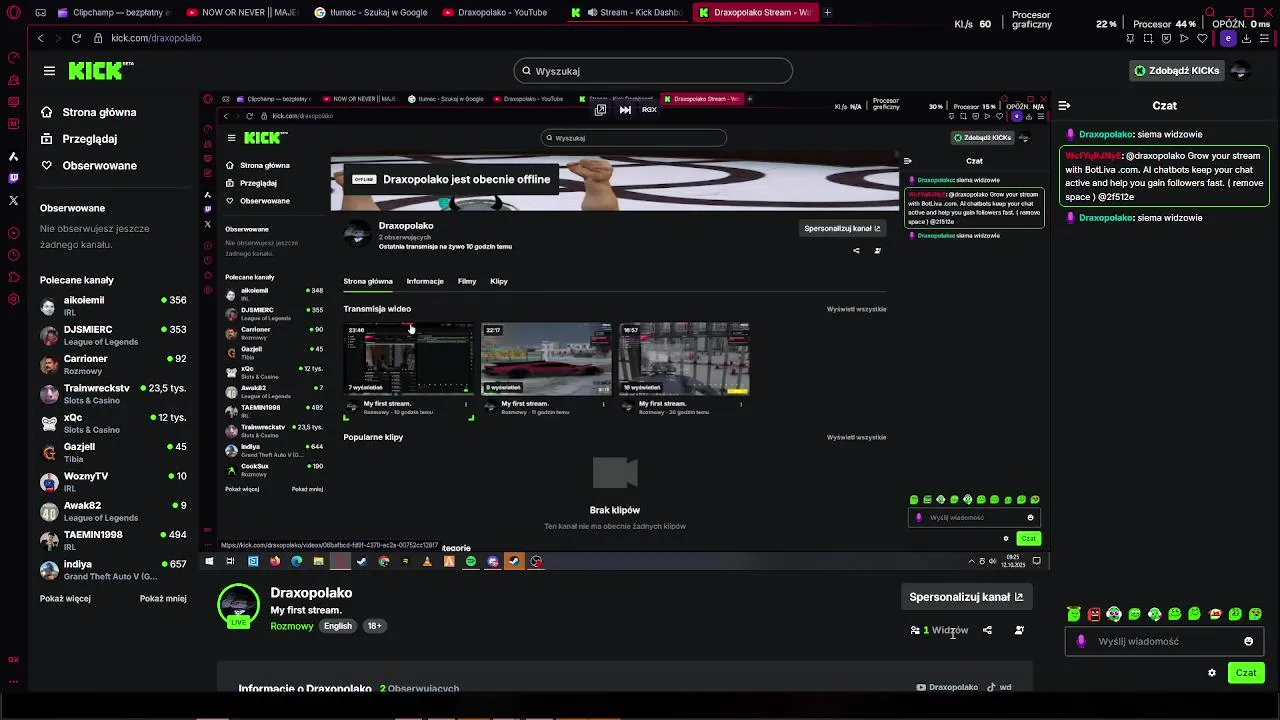Screen dimensions: 1280x720
Task: Reload the page
Action: pyautogui.click(x=76, y=38)
